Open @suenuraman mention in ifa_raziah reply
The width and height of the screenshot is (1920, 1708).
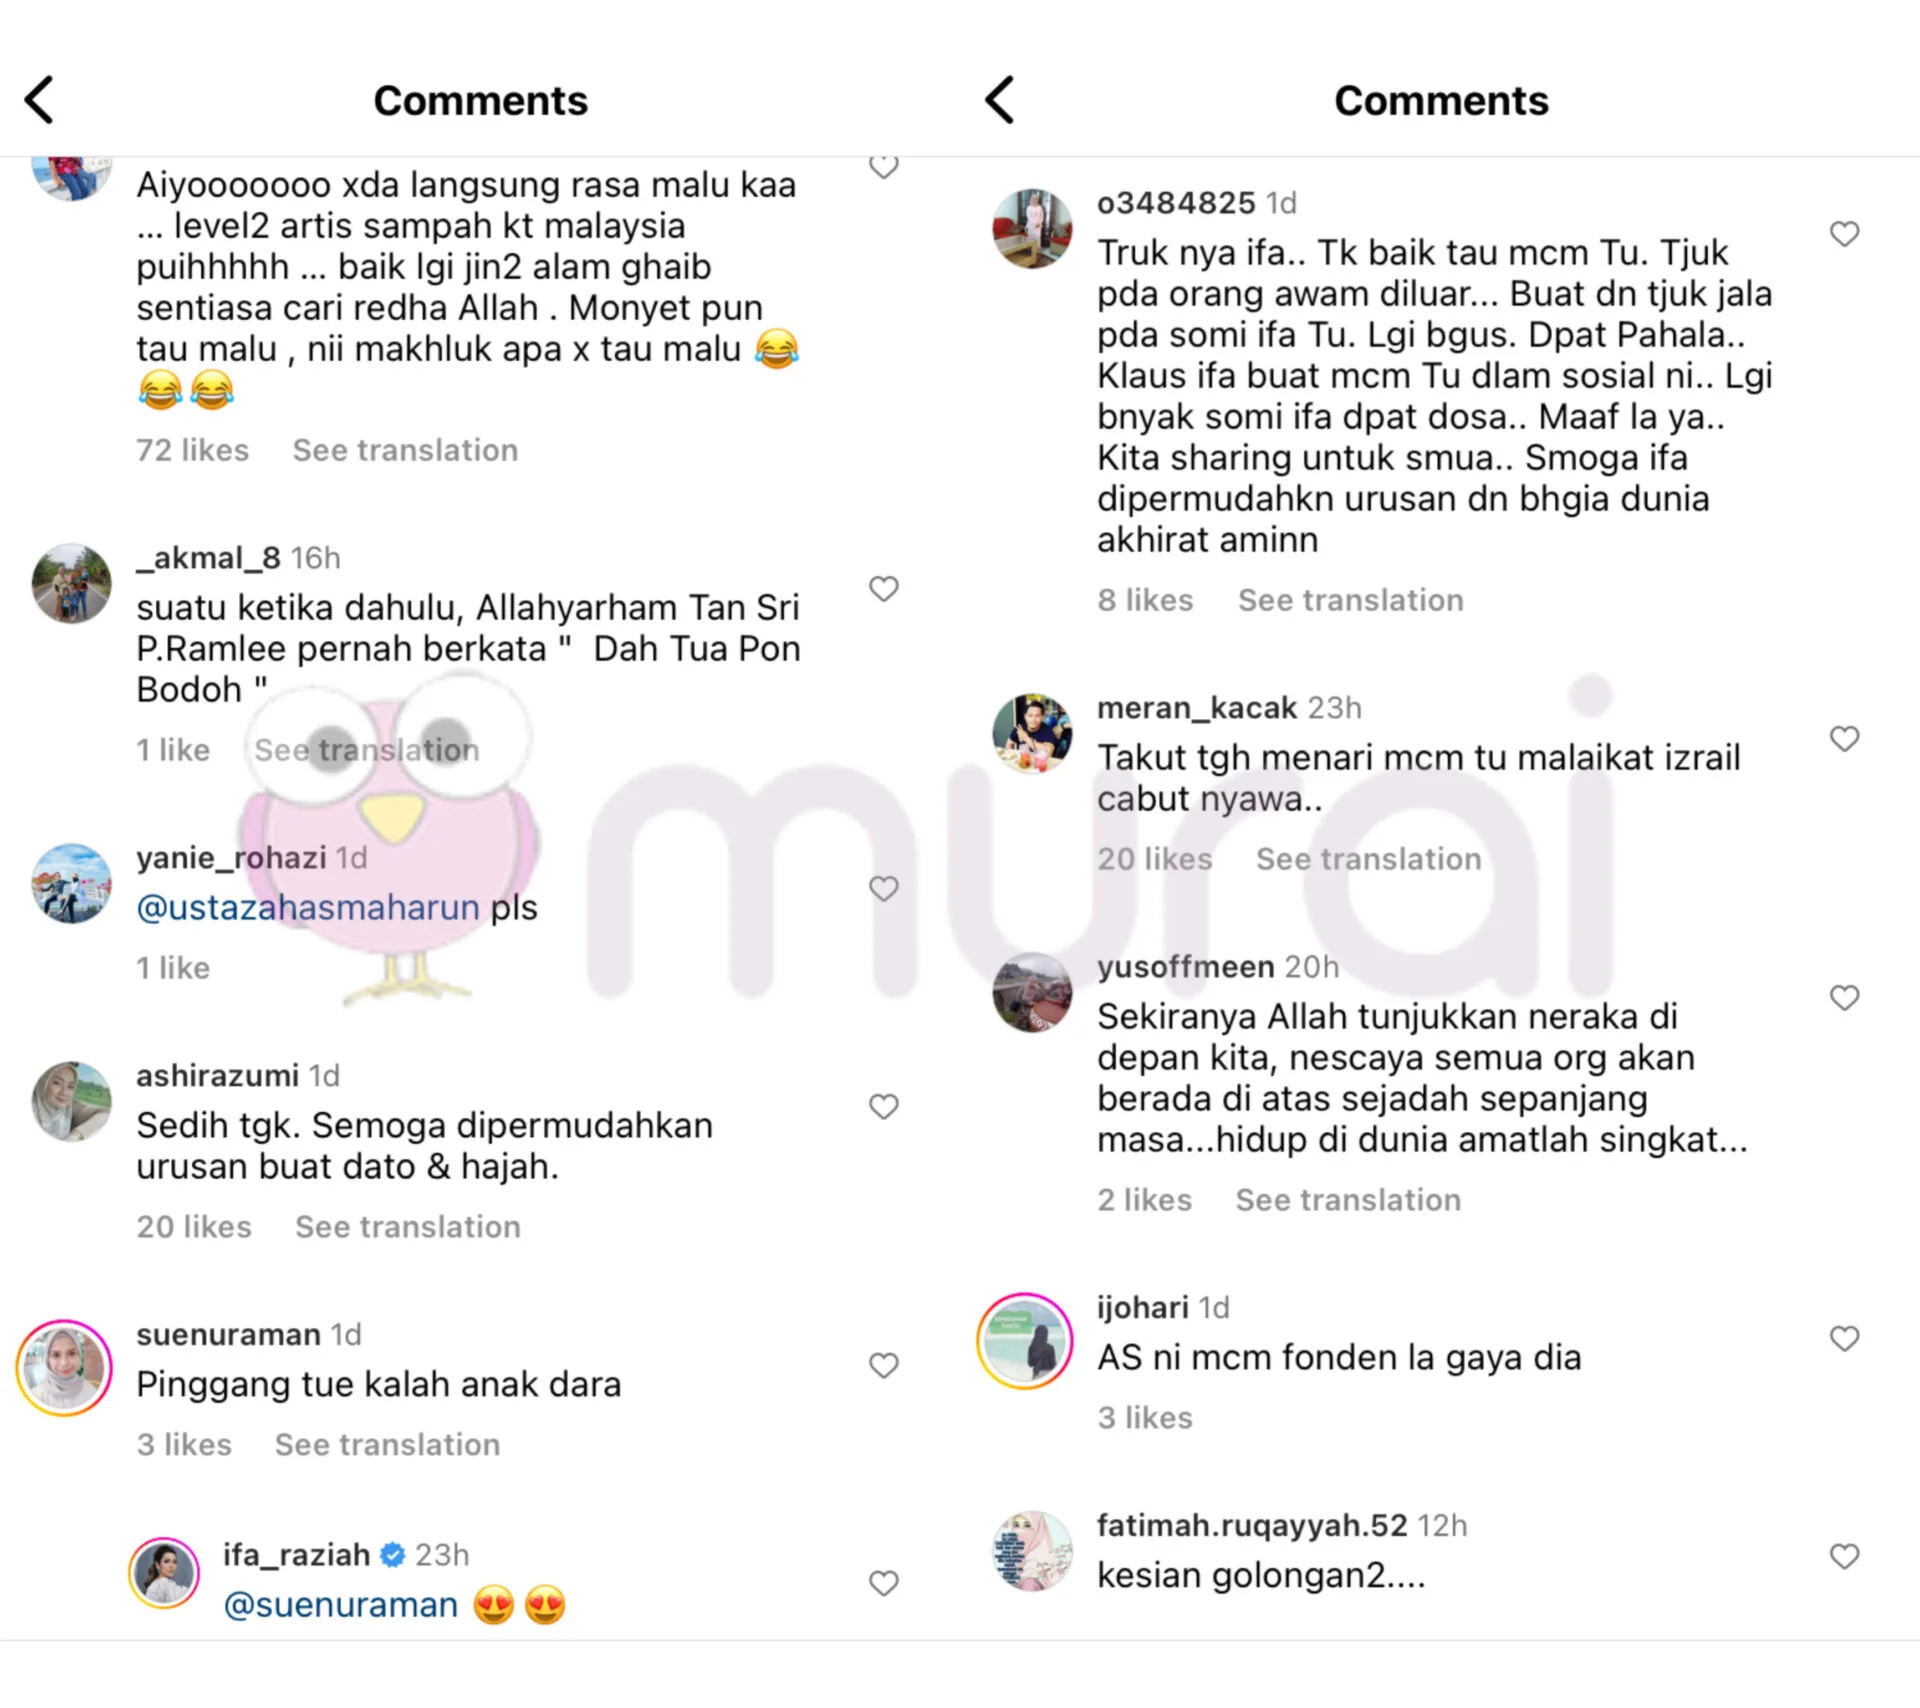point(341,1605)
